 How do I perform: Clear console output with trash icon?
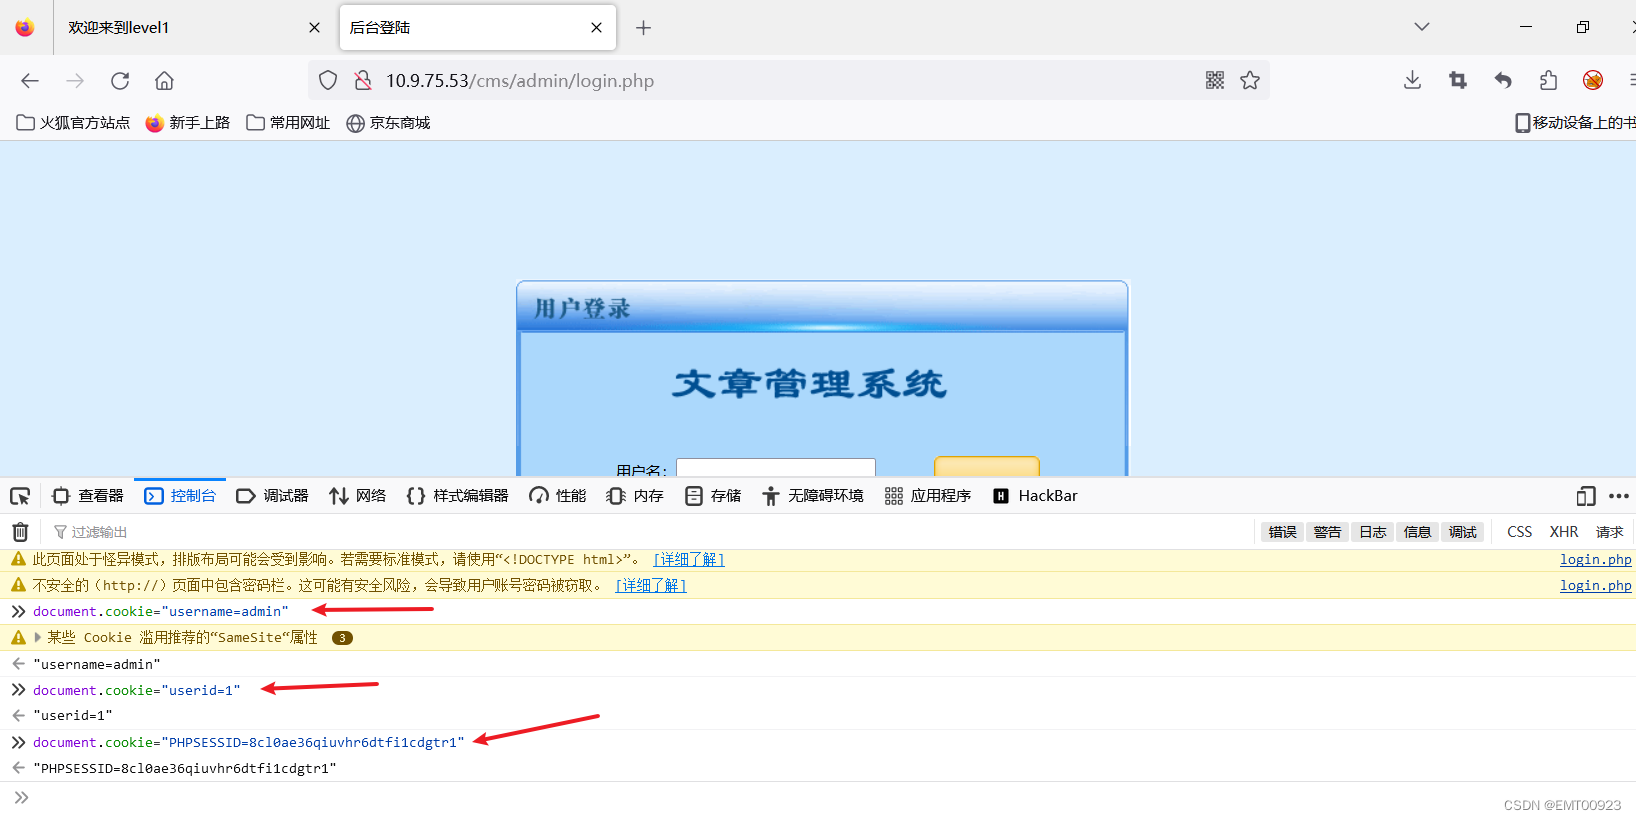point(20,532)
